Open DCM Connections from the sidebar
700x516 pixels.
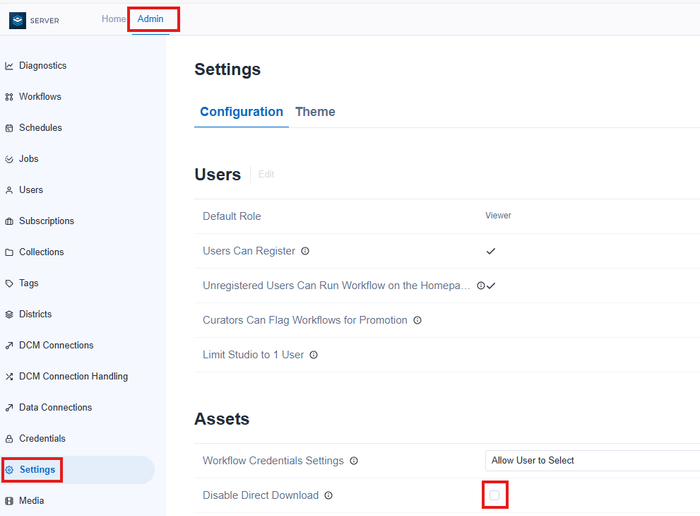tap(56, 345)
